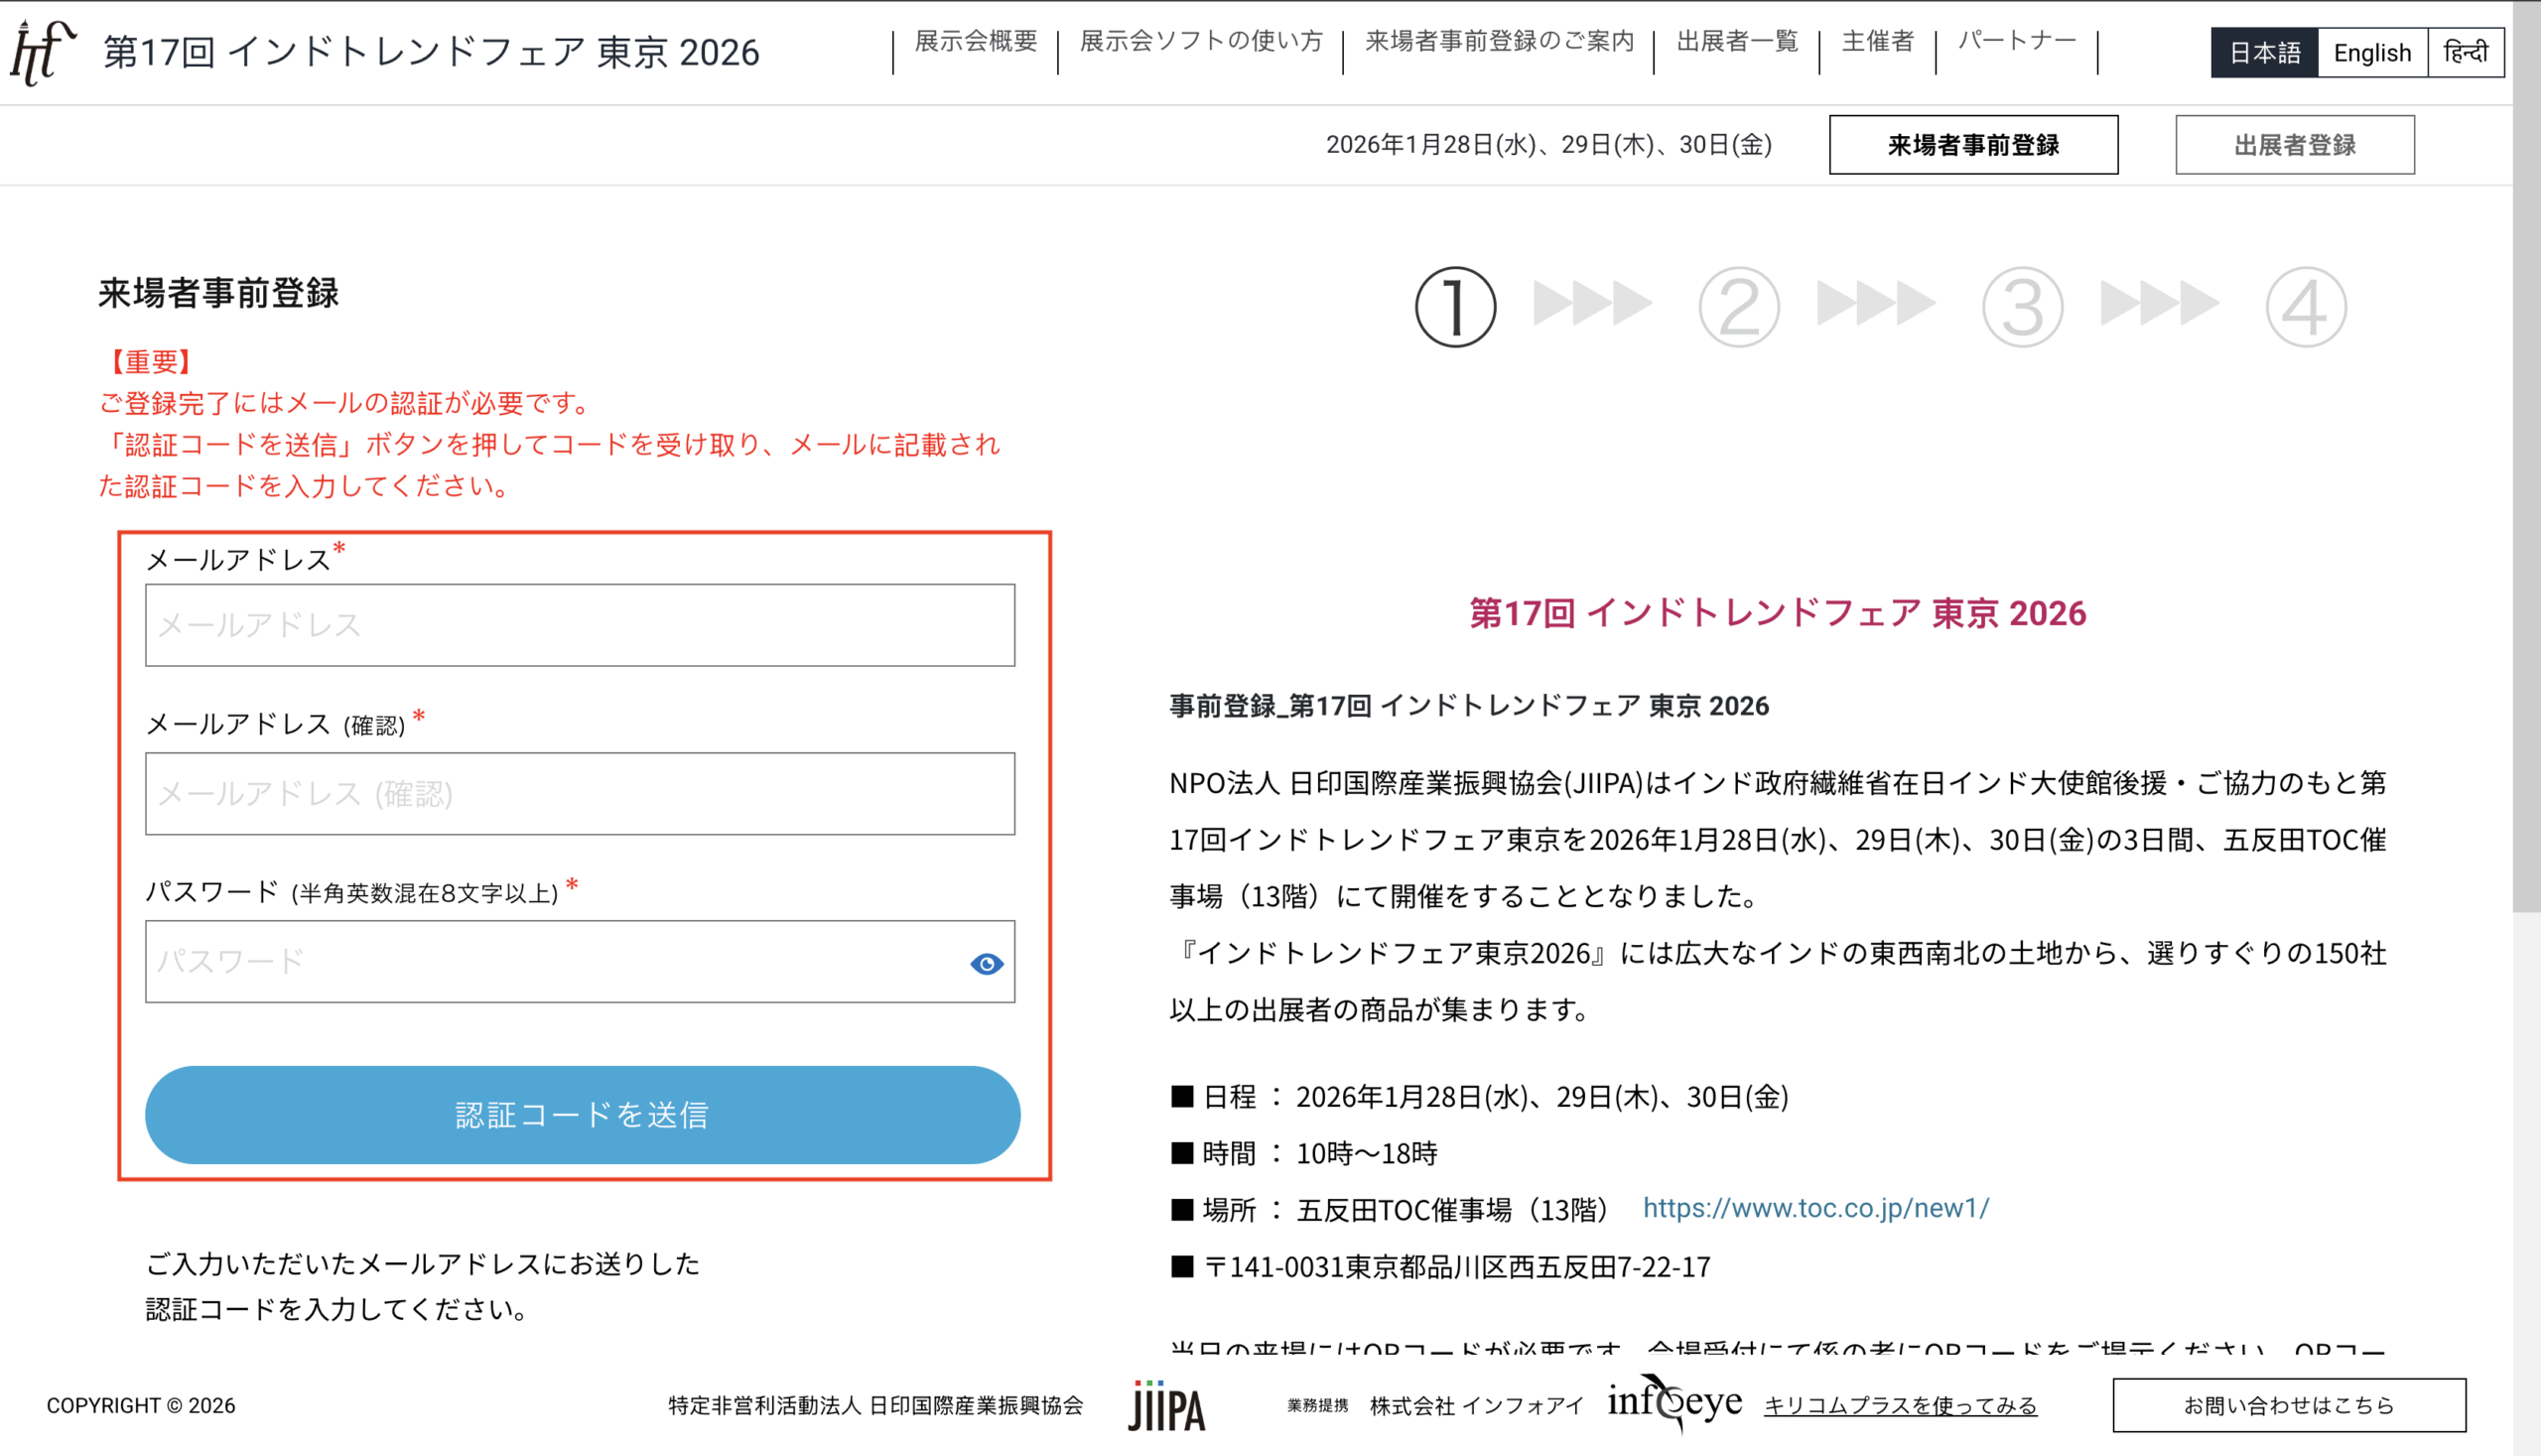2541x1456 pixels.
Task: Click キリコムプラスを使ってみる link
Action: point(1900,1405)
